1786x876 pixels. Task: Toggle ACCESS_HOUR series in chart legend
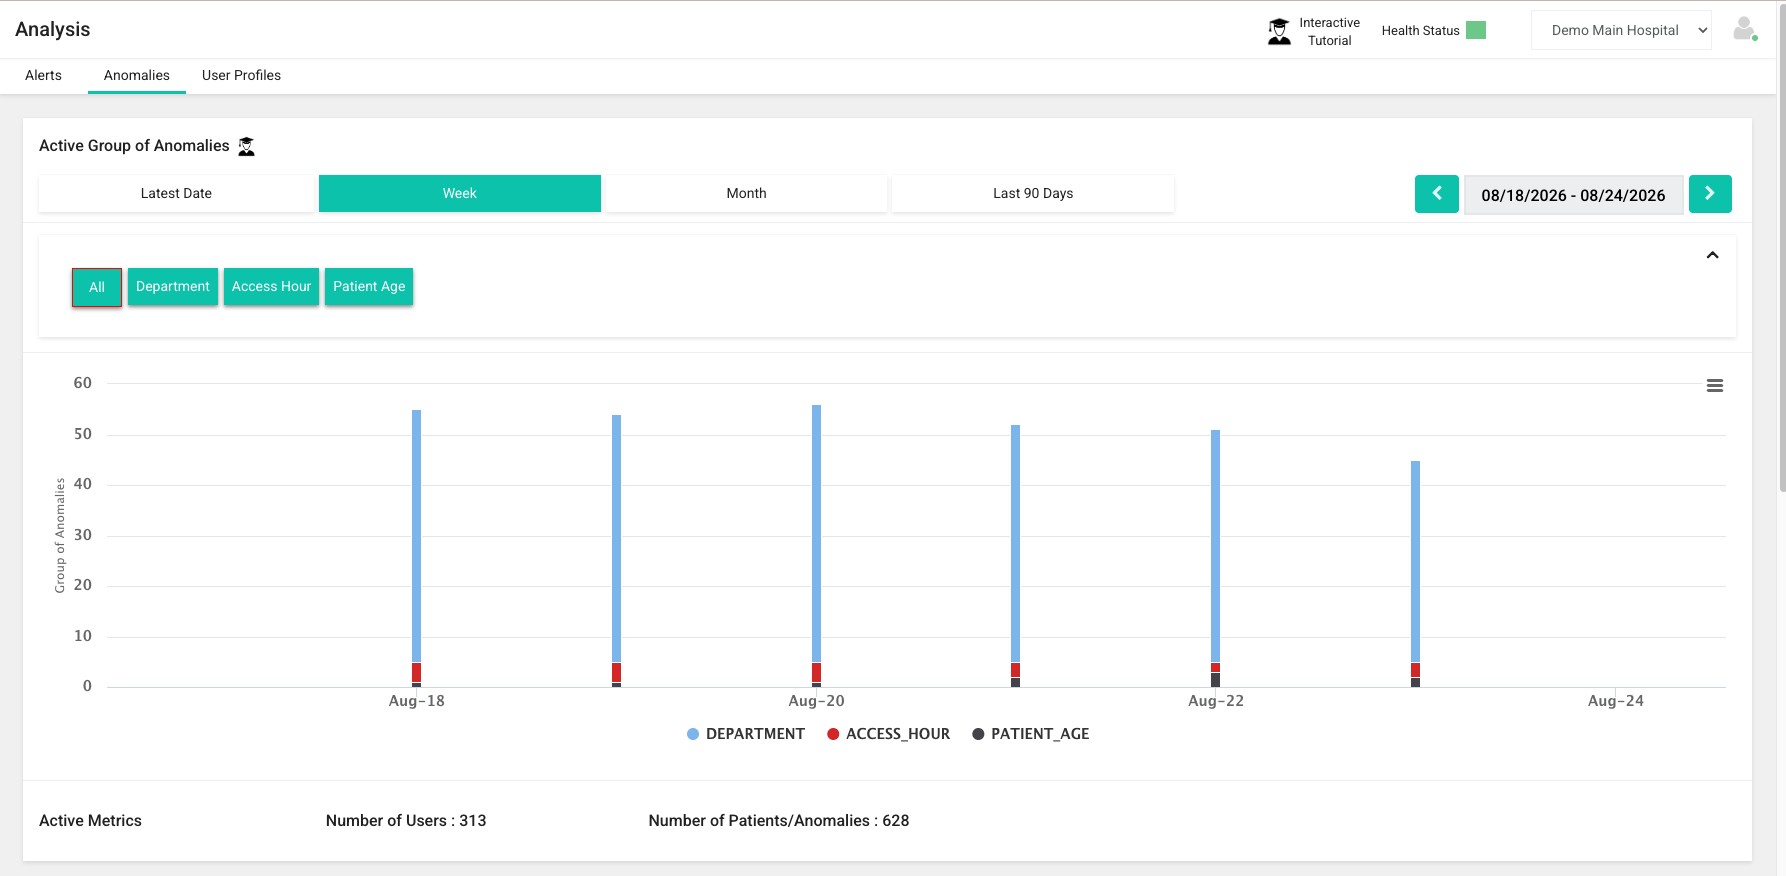coord(888,734)
